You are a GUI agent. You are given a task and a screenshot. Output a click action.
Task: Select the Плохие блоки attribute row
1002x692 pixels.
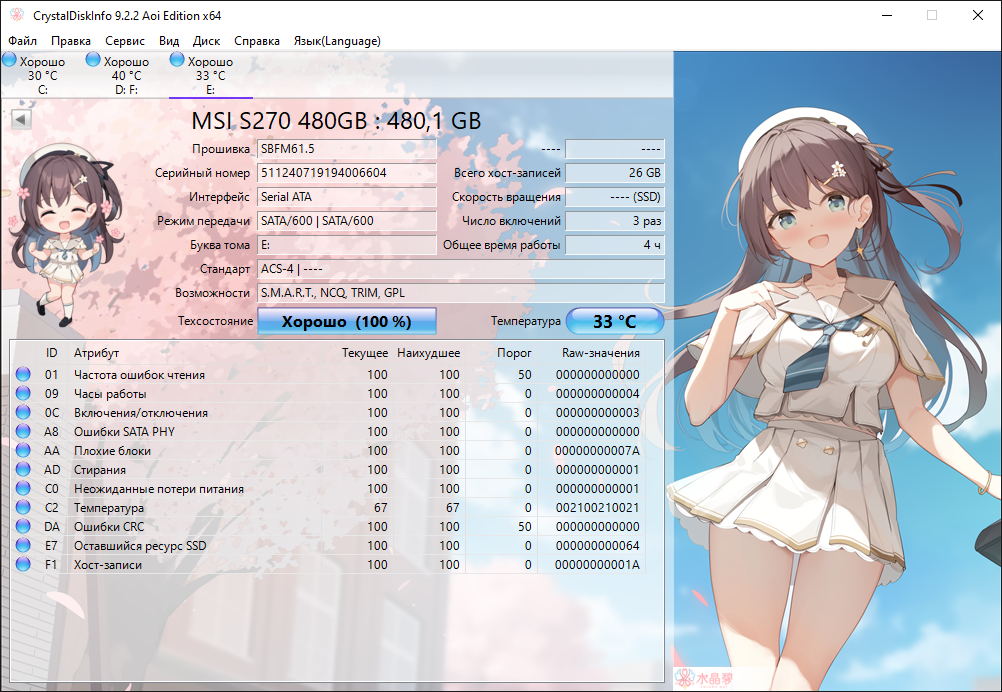pyautogui.click(x=328, y=450)
